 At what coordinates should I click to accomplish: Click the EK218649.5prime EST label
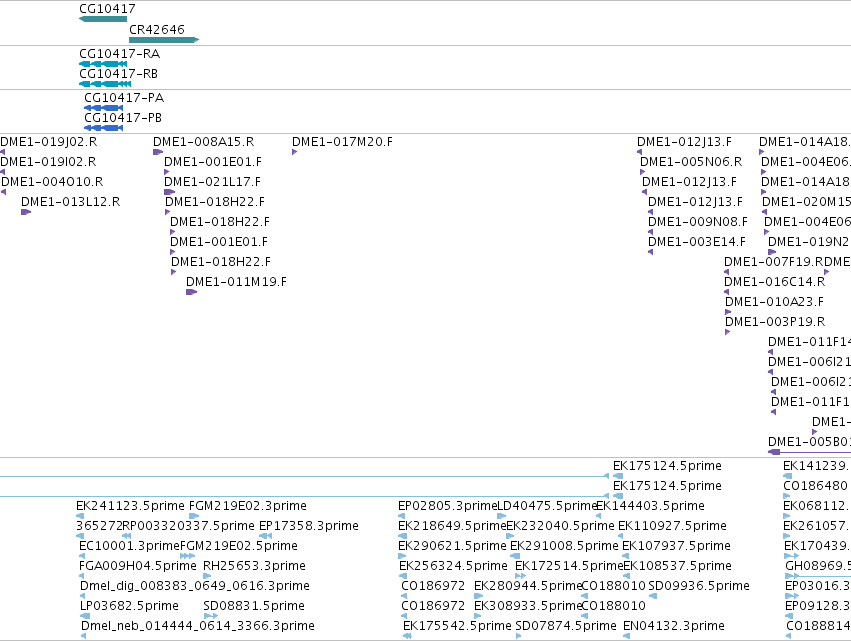click(x=452, y=526)
